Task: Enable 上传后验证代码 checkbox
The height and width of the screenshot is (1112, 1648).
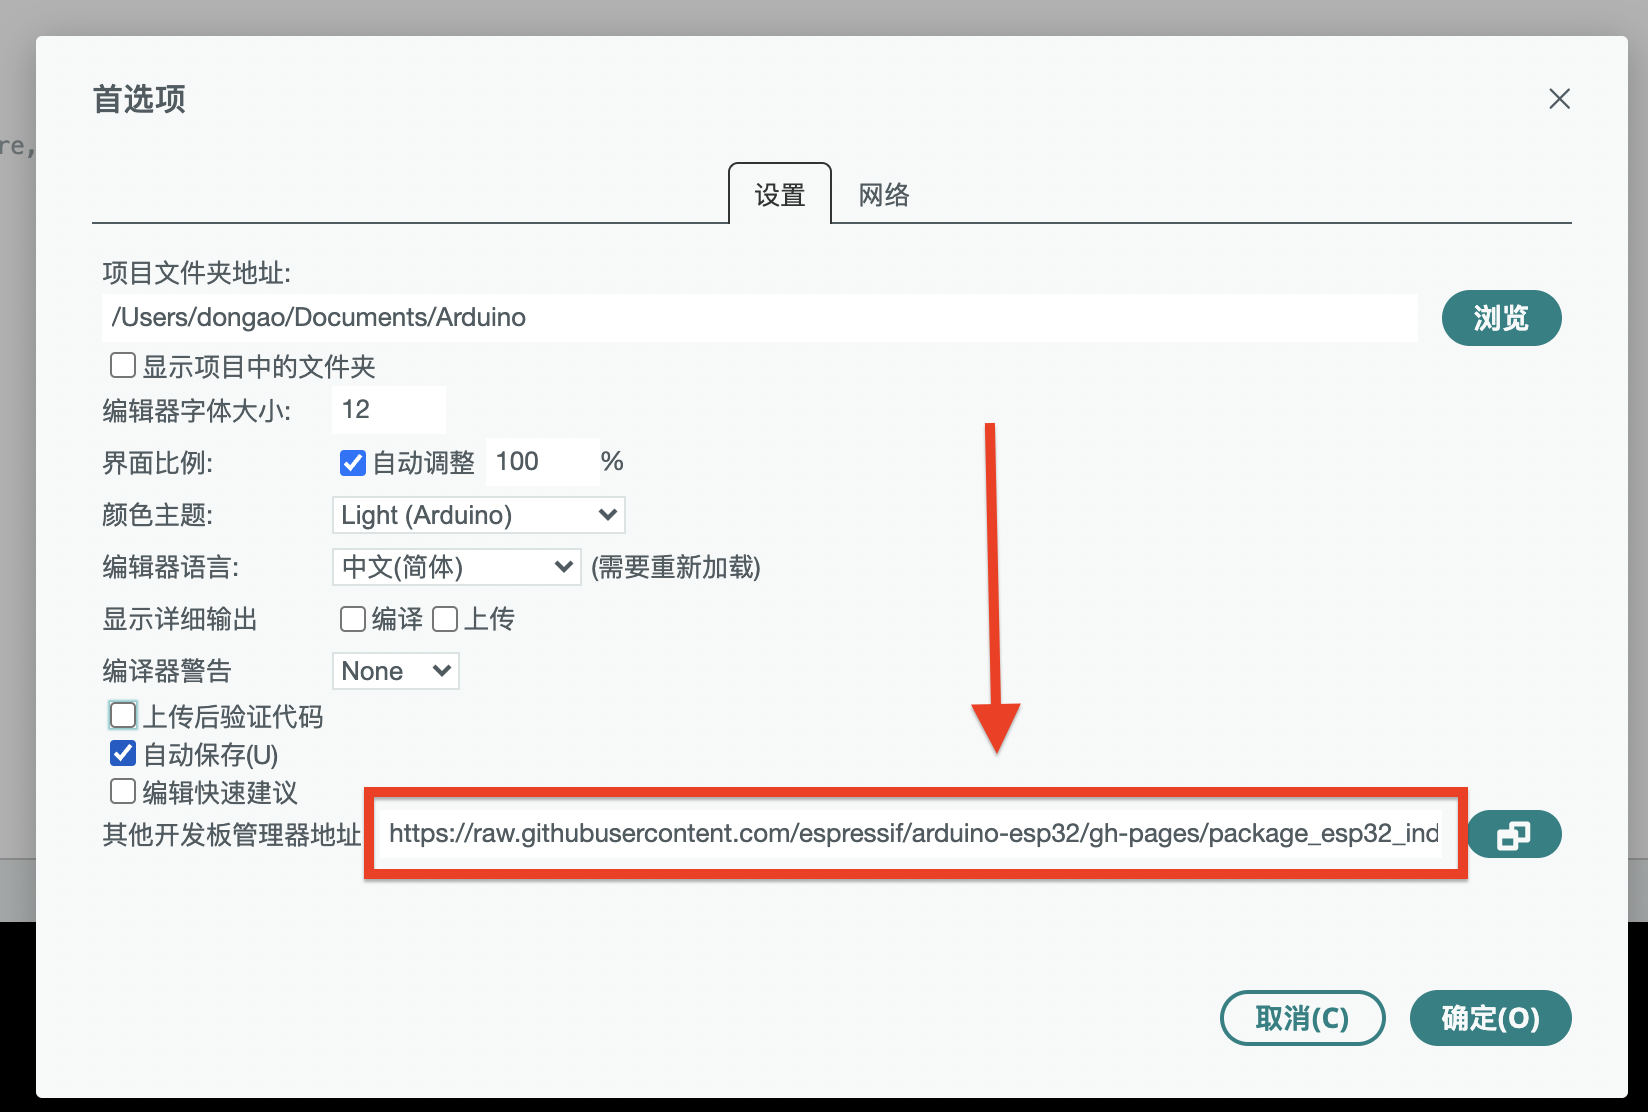Action: 123,715
